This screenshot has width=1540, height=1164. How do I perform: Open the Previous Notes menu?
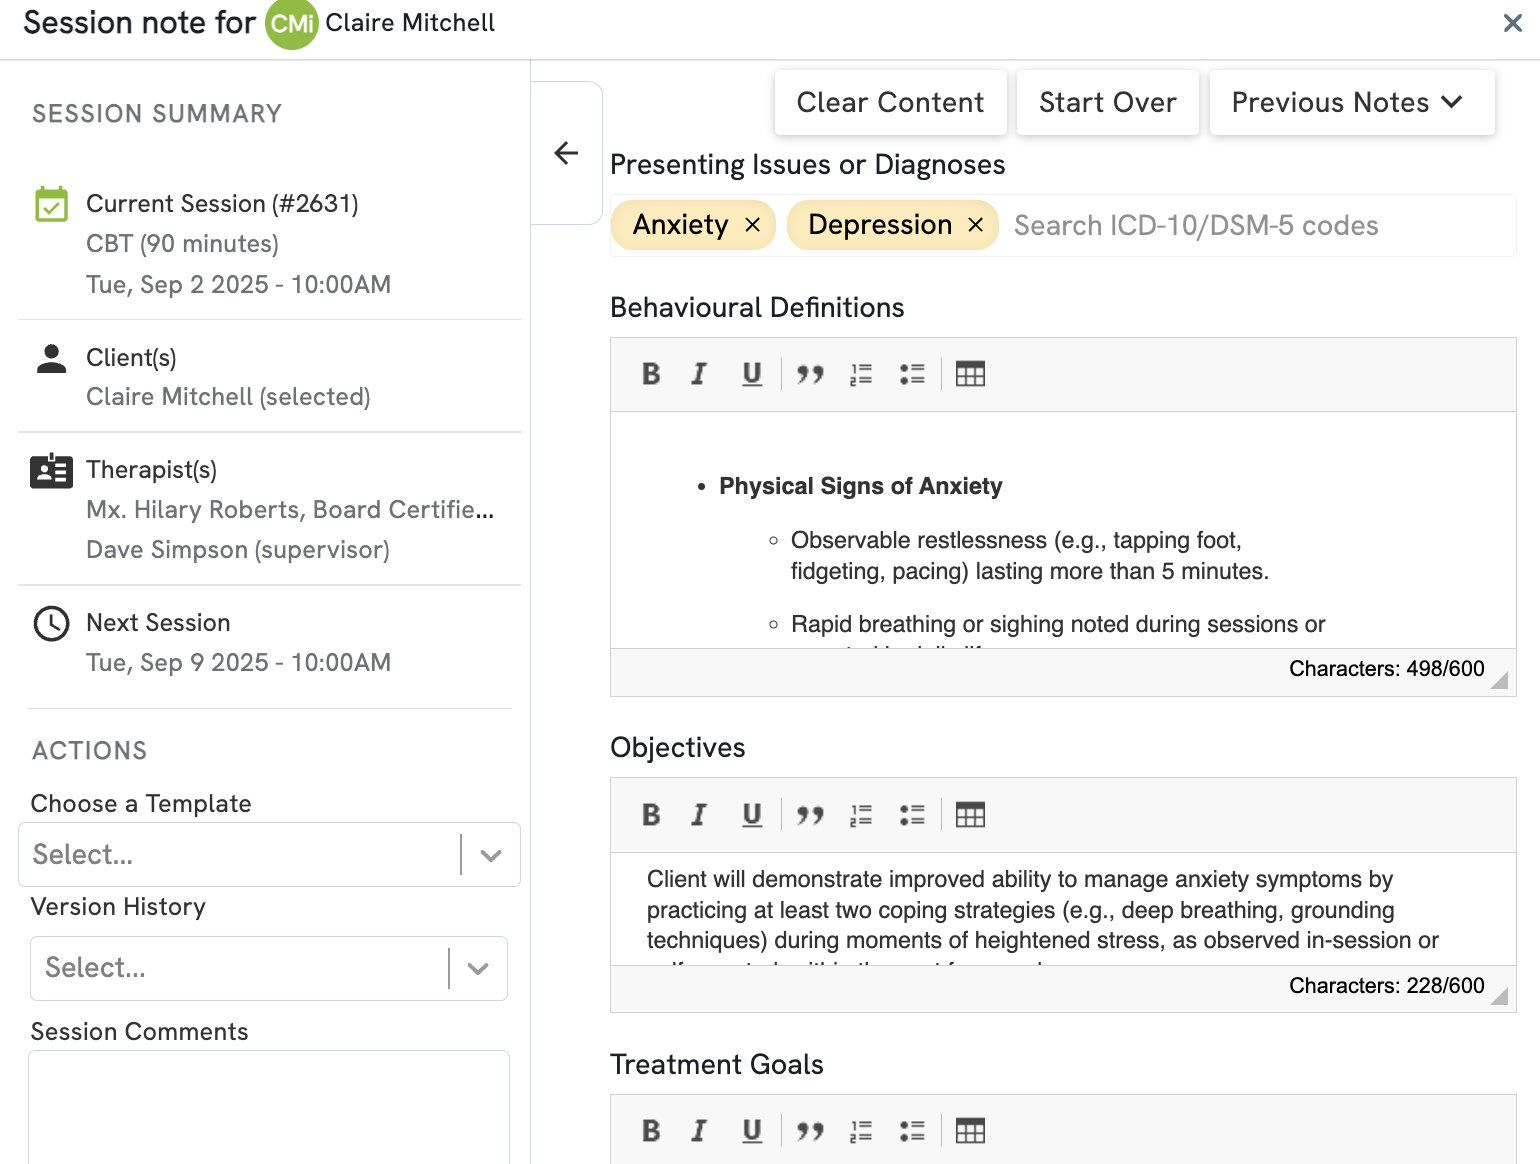coord(1351,102)
